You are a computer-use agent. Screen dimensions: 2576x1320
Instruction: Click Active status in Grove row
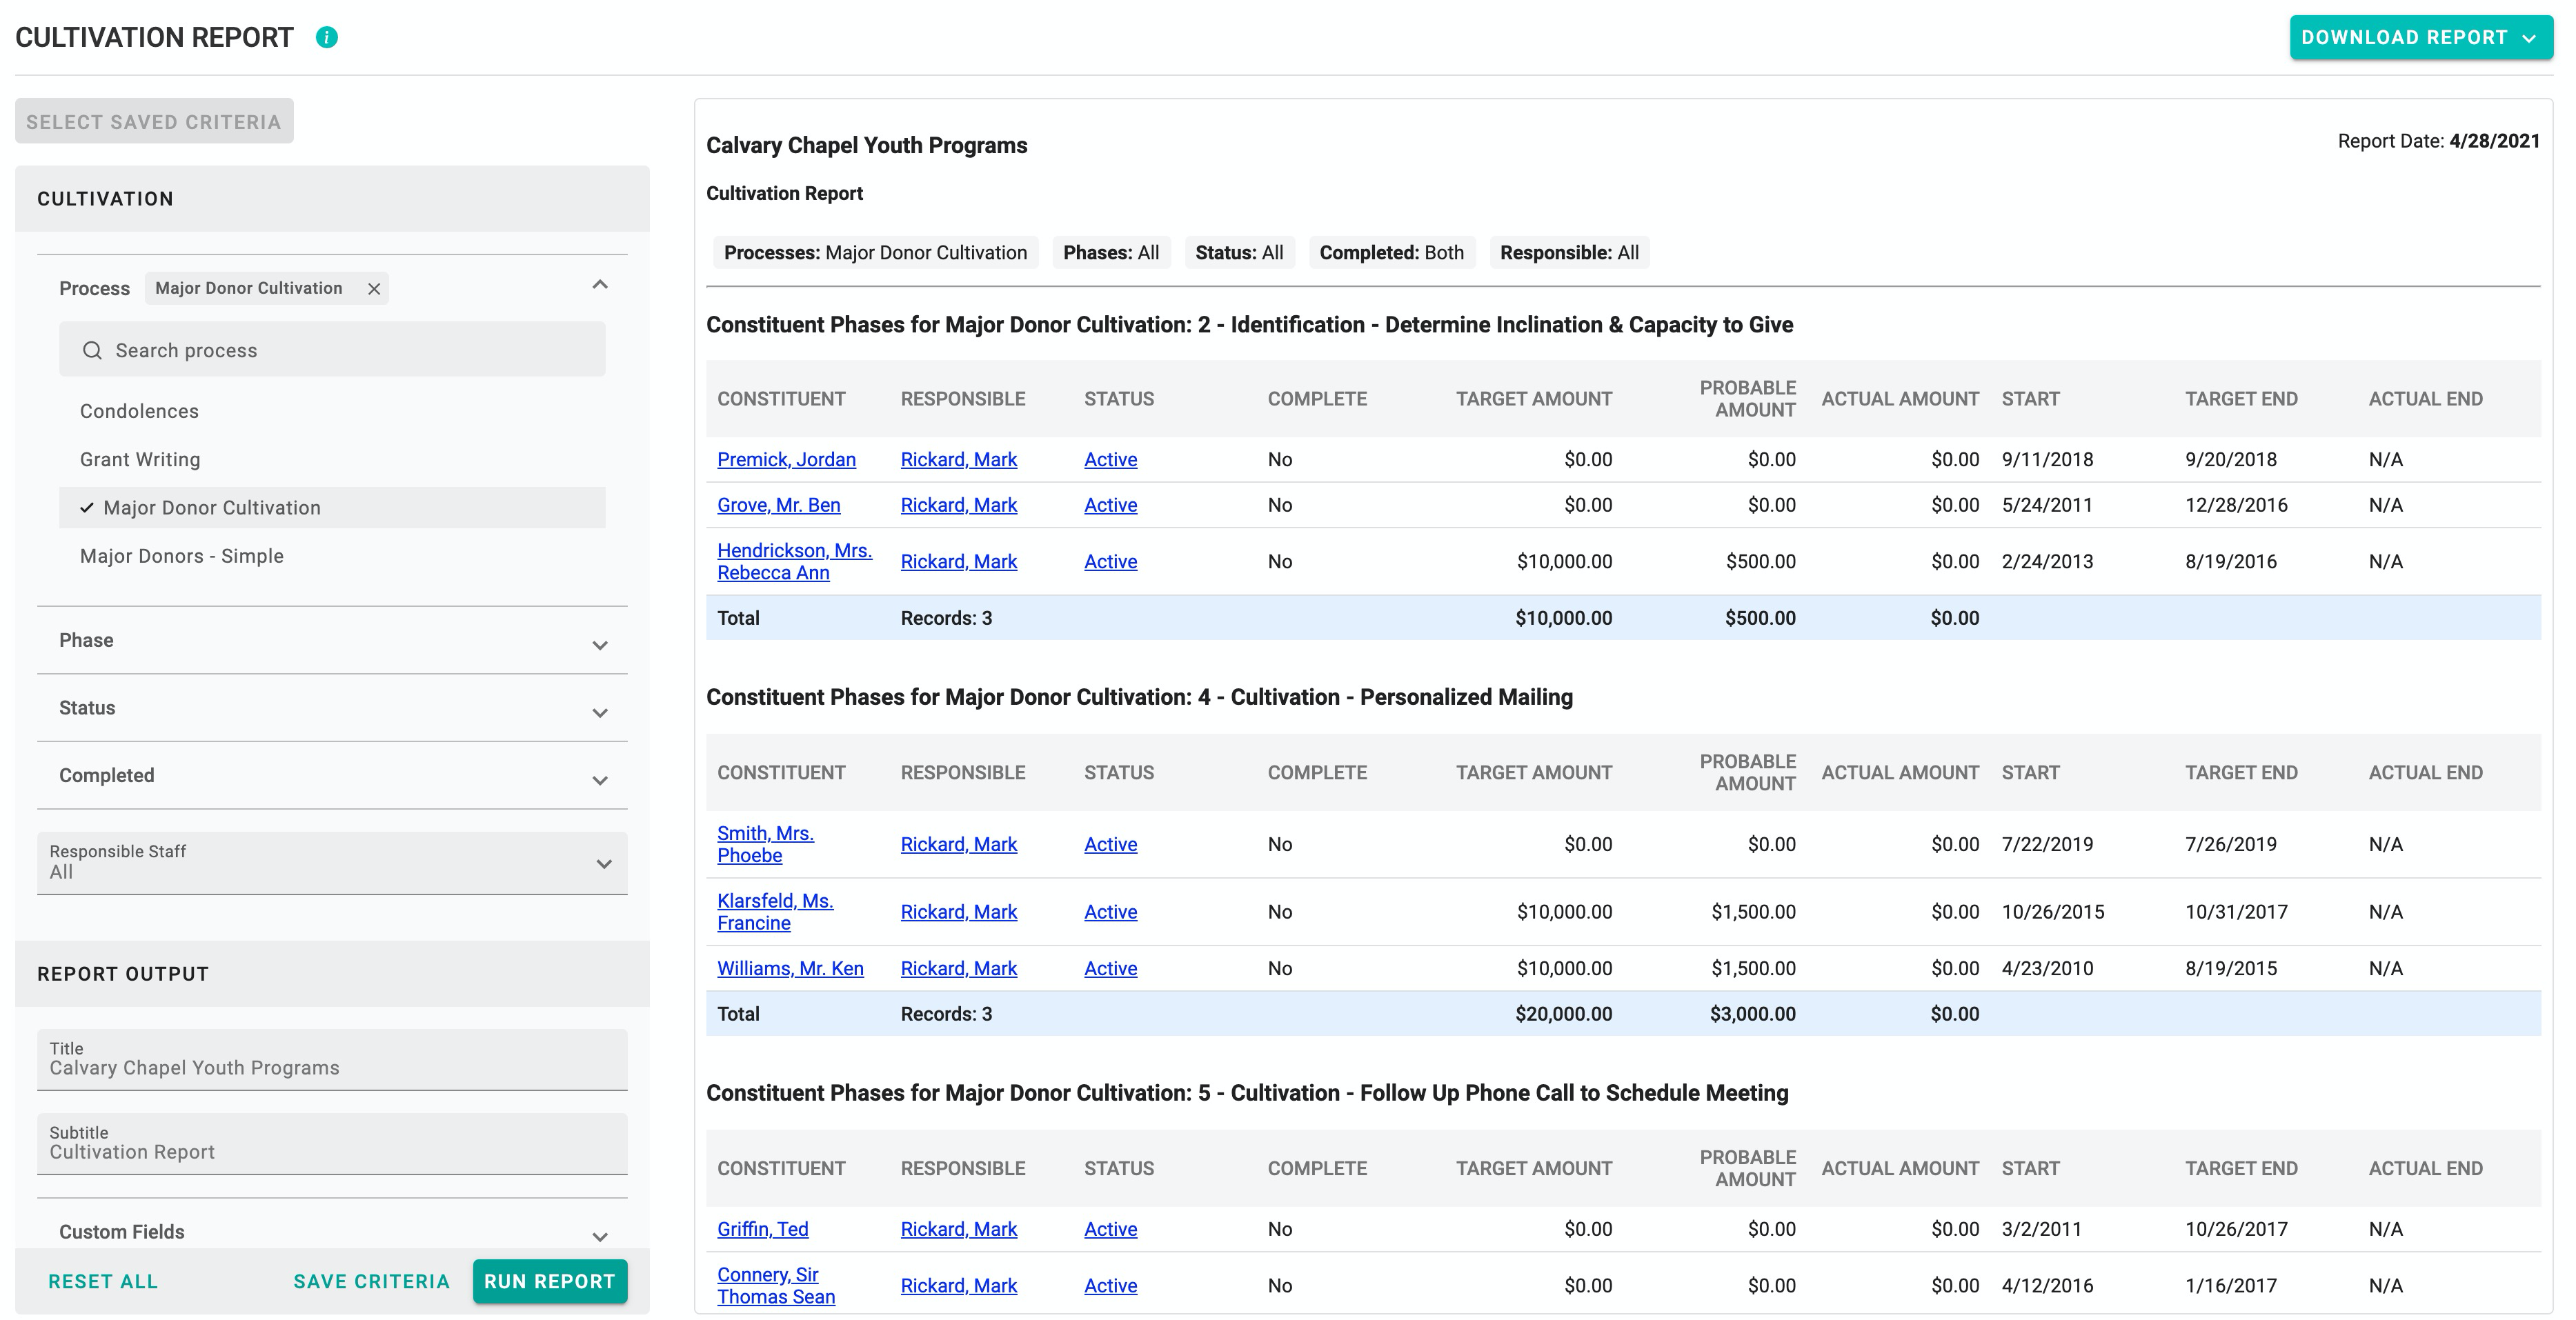click(x=1110, y=505)
